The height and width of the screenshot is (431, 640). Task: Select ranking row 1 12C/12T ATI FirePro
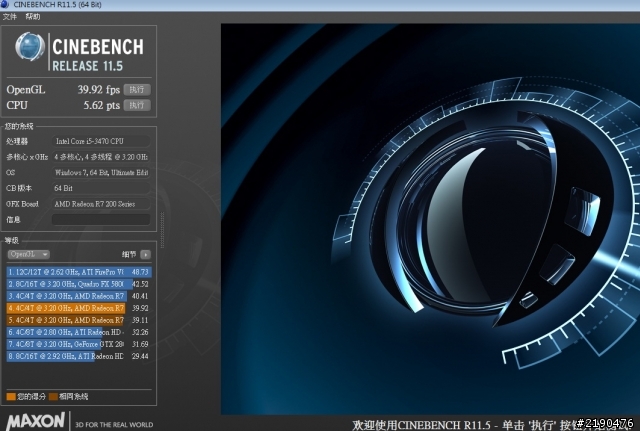tap(79, 272)
